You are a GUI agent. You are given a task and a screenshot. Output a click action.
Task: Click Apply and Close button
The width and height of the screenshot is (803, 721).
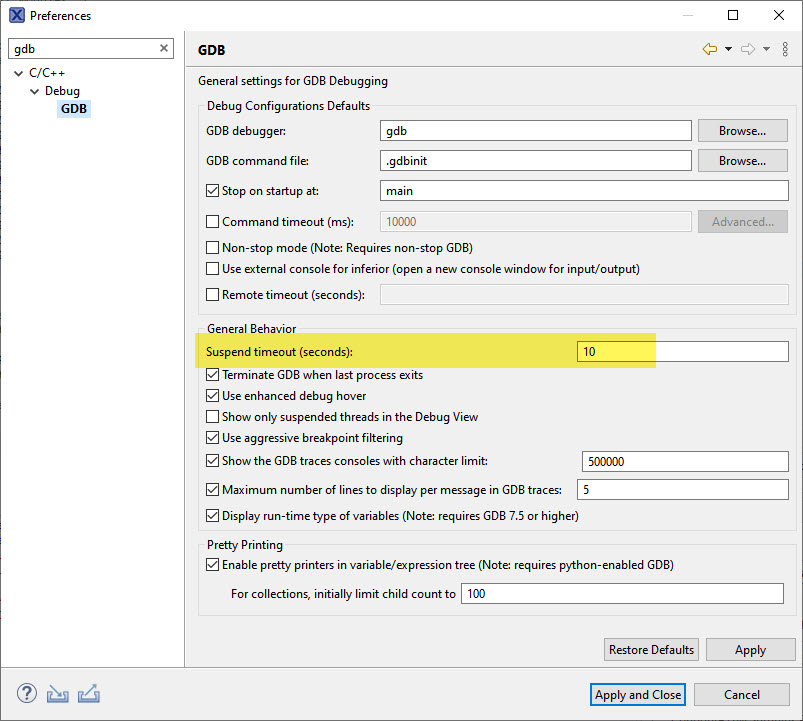(637, 695)
